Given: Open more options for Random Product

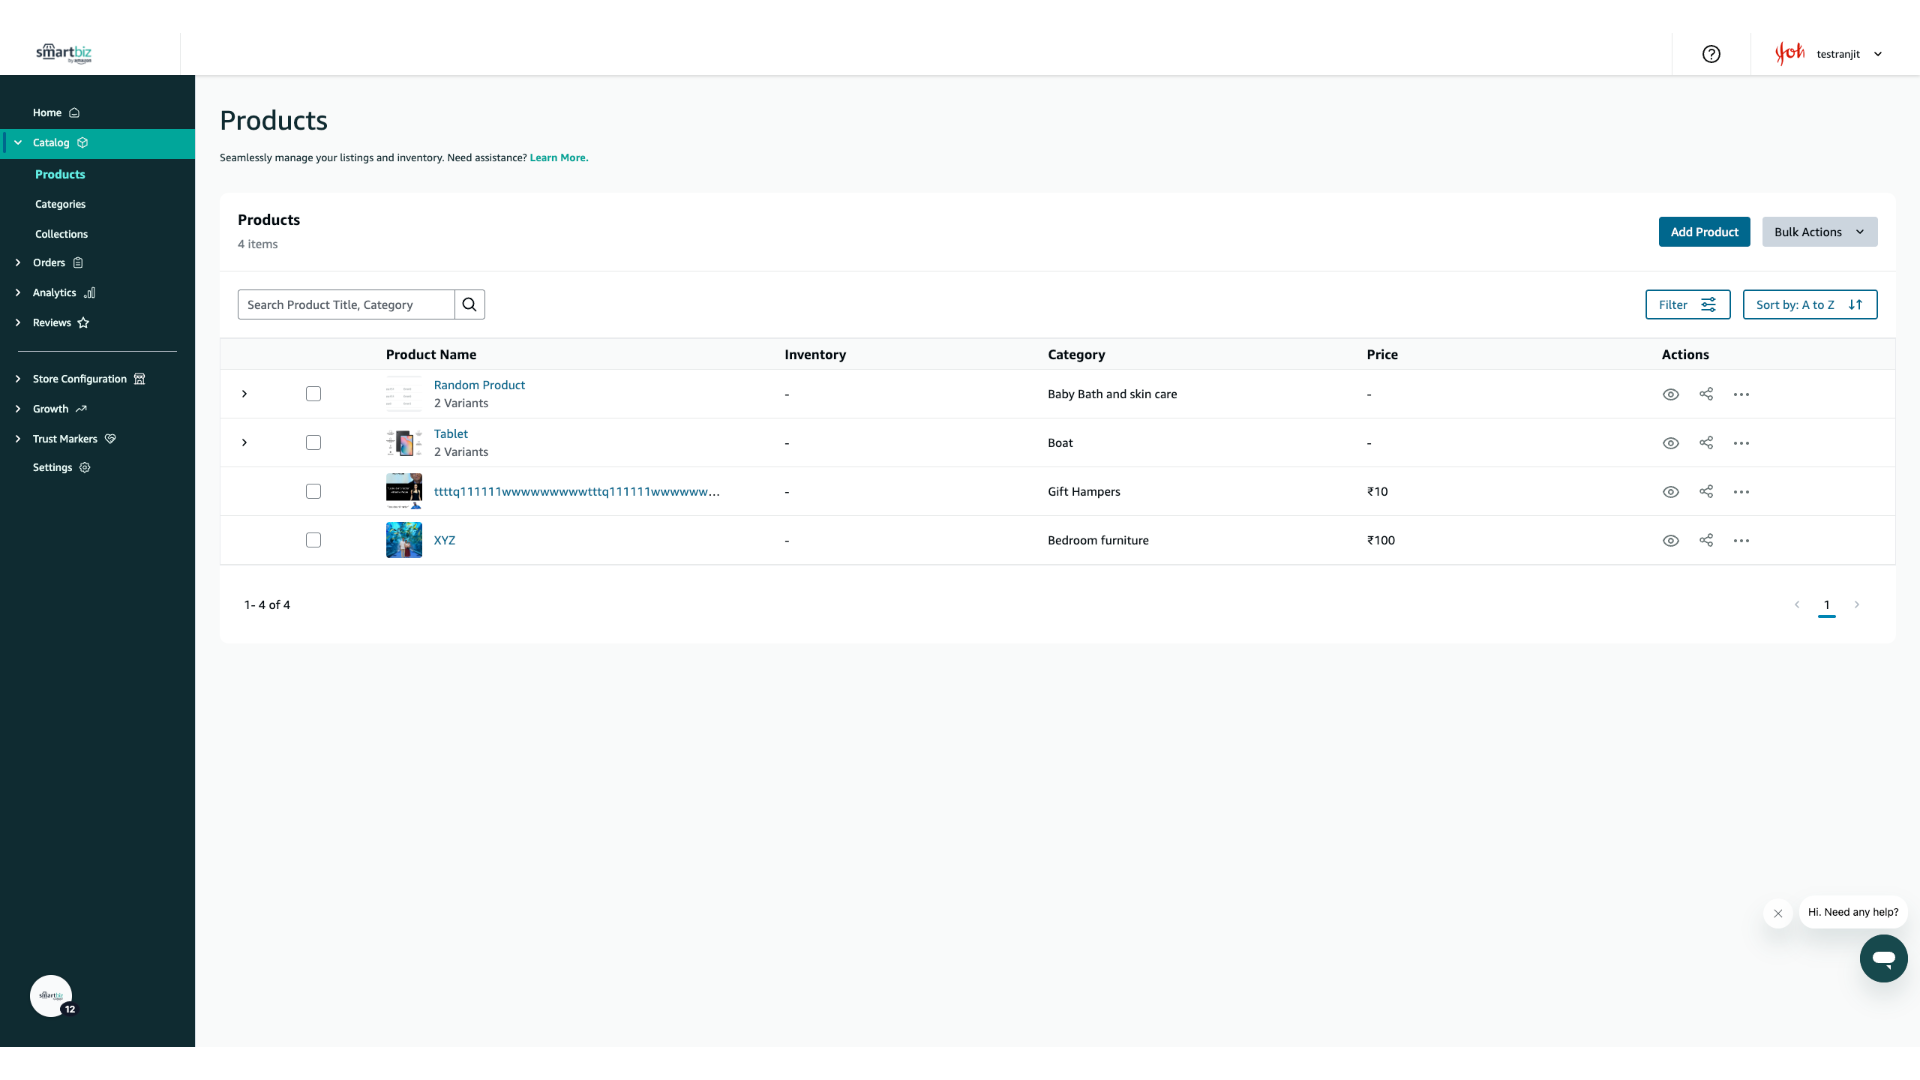Looking at the screenshot, I should pyautogui.click(x=1741, y=394).
